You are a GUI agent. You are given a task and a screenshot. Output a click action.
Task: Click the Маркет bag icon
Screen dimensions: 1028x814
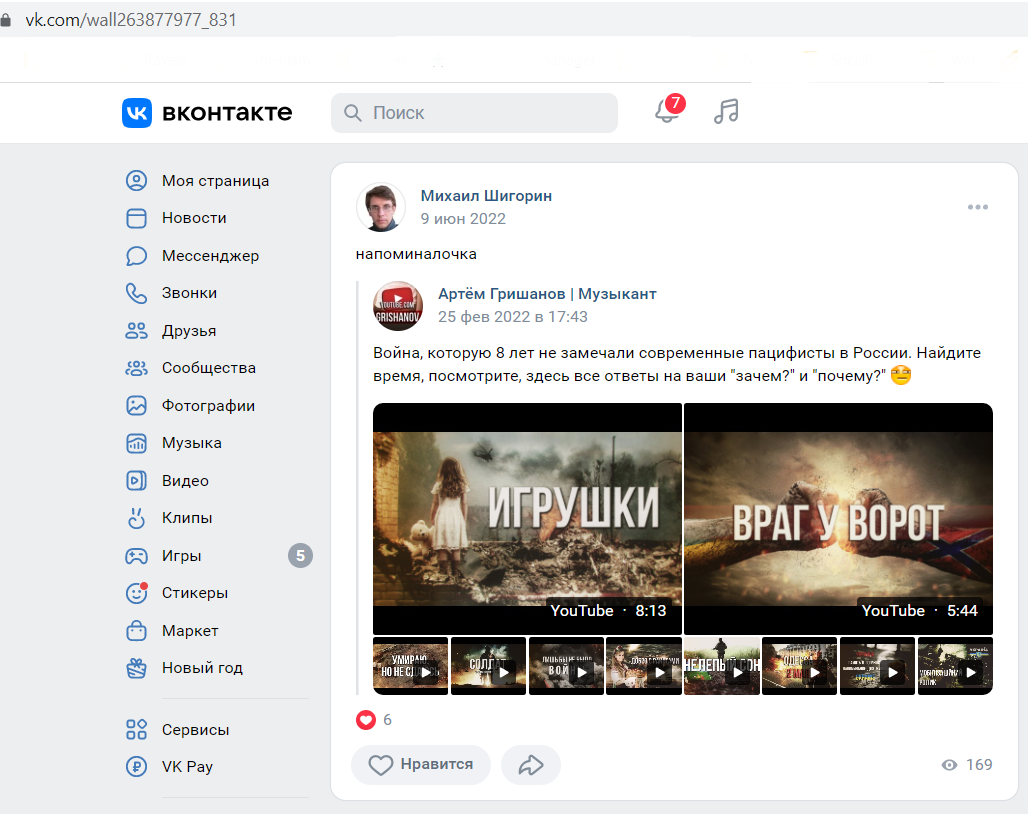point(136,630)
